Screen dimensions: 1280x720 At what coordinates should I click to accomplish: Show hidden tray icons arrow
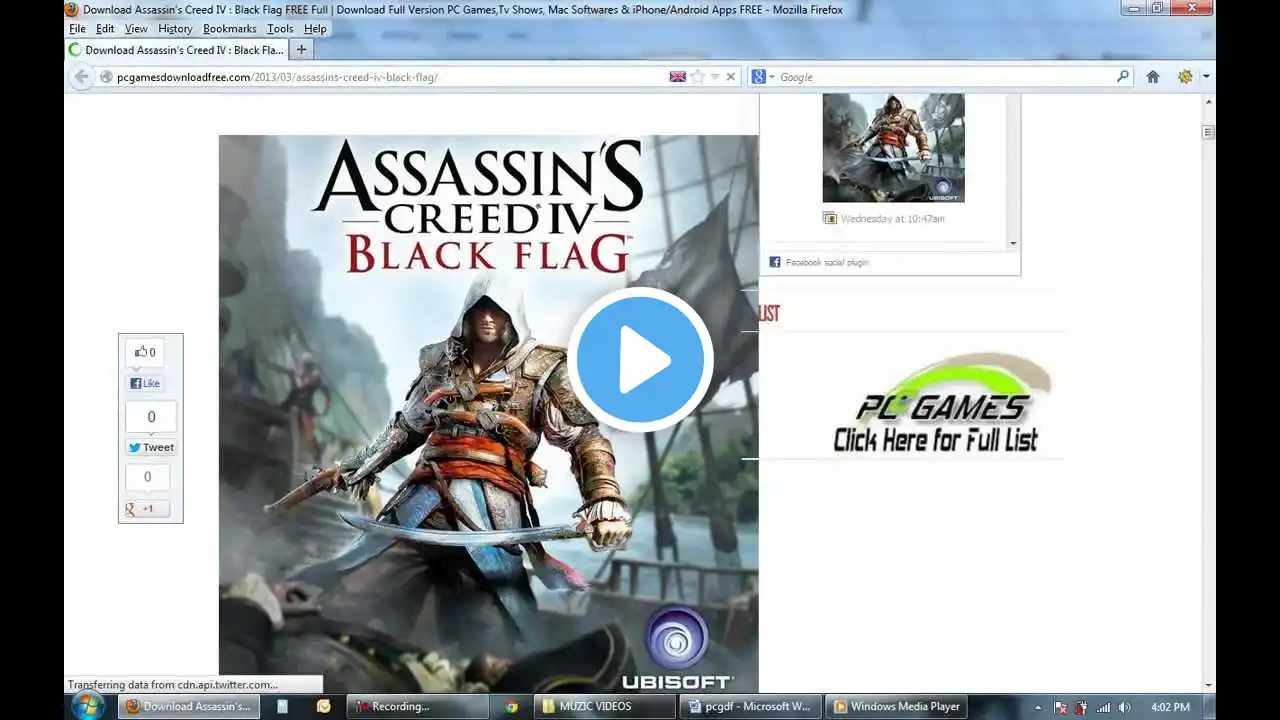[x=1038, y=708]
